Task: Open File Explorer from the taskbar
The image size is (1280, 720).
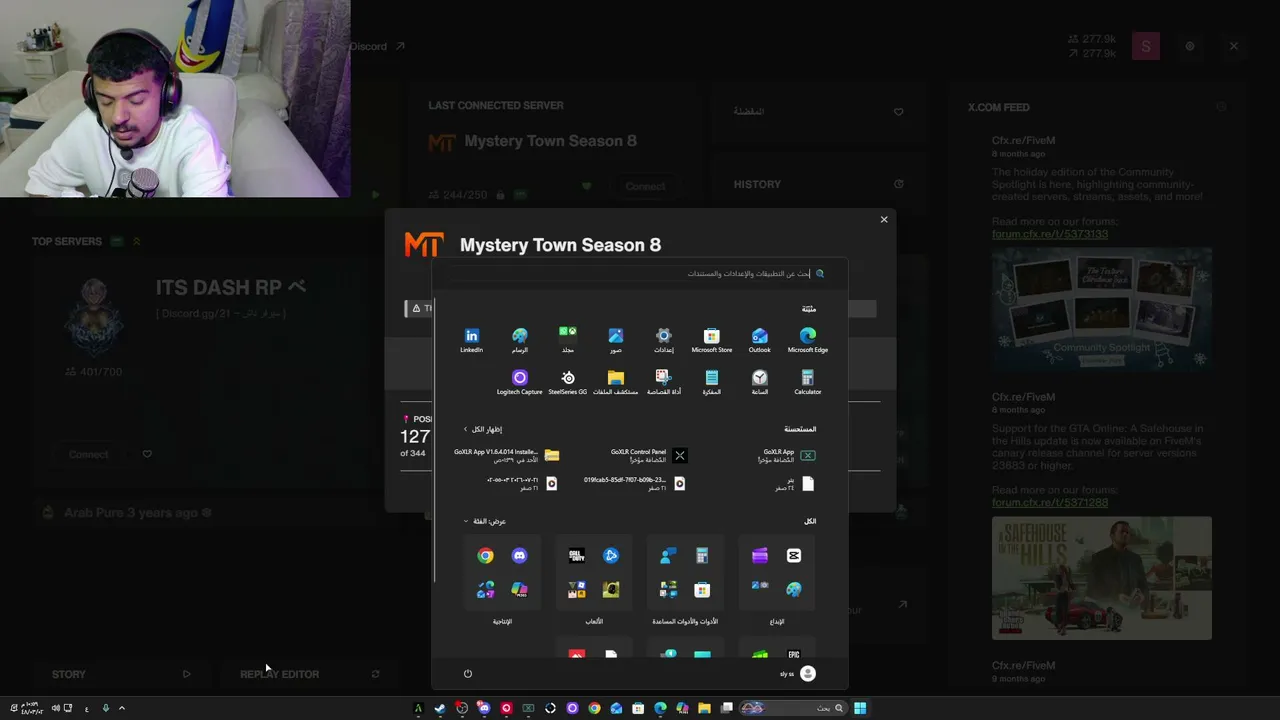Action: click(x=704, y=708)
